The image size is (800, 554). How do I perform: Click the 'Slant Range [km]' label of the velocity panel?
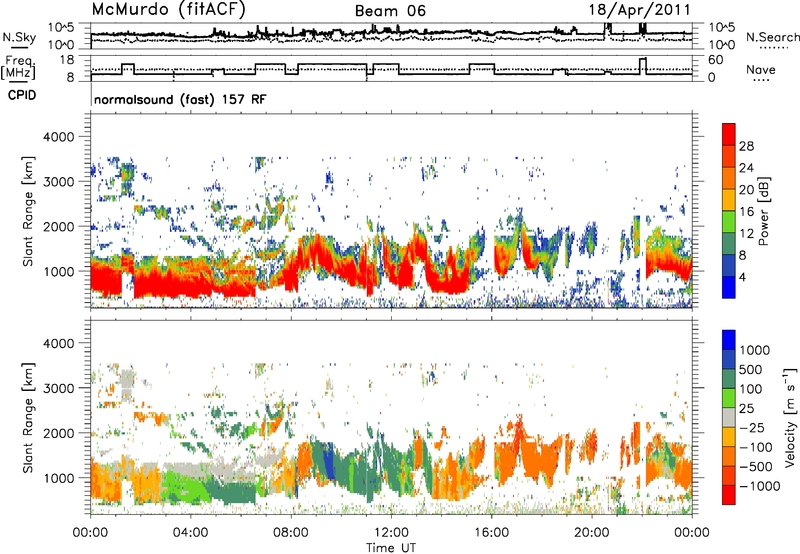[28, 417]
